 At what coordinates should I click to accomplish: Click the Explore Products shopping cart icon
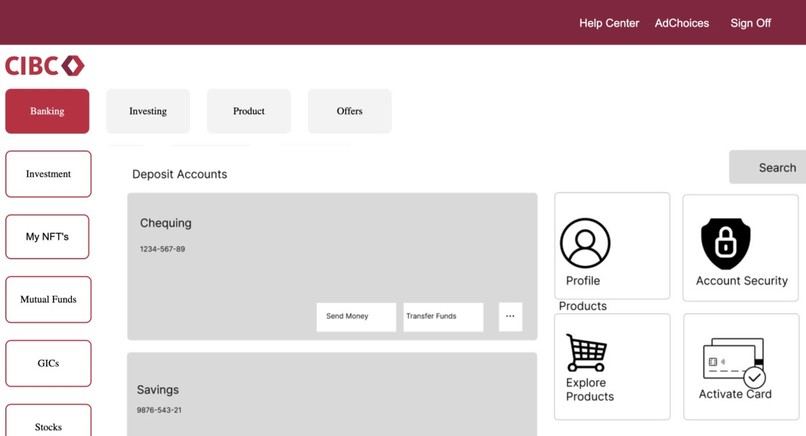(x=586, y=353)
